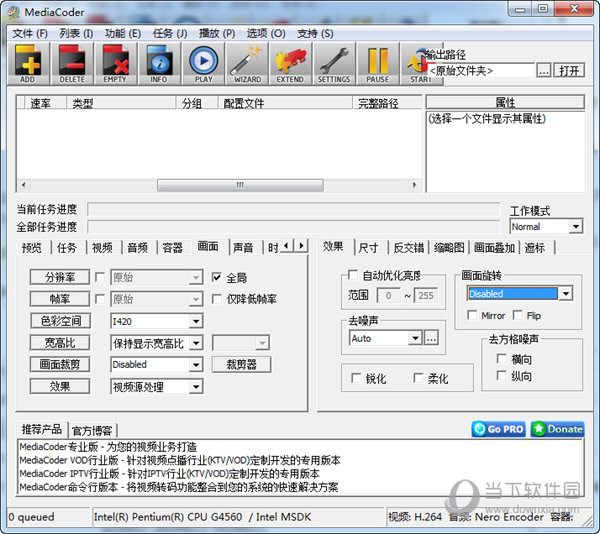Screen dimensions: 600x534
Task: Open the 官方博客 tab
Action: [92, 431]
